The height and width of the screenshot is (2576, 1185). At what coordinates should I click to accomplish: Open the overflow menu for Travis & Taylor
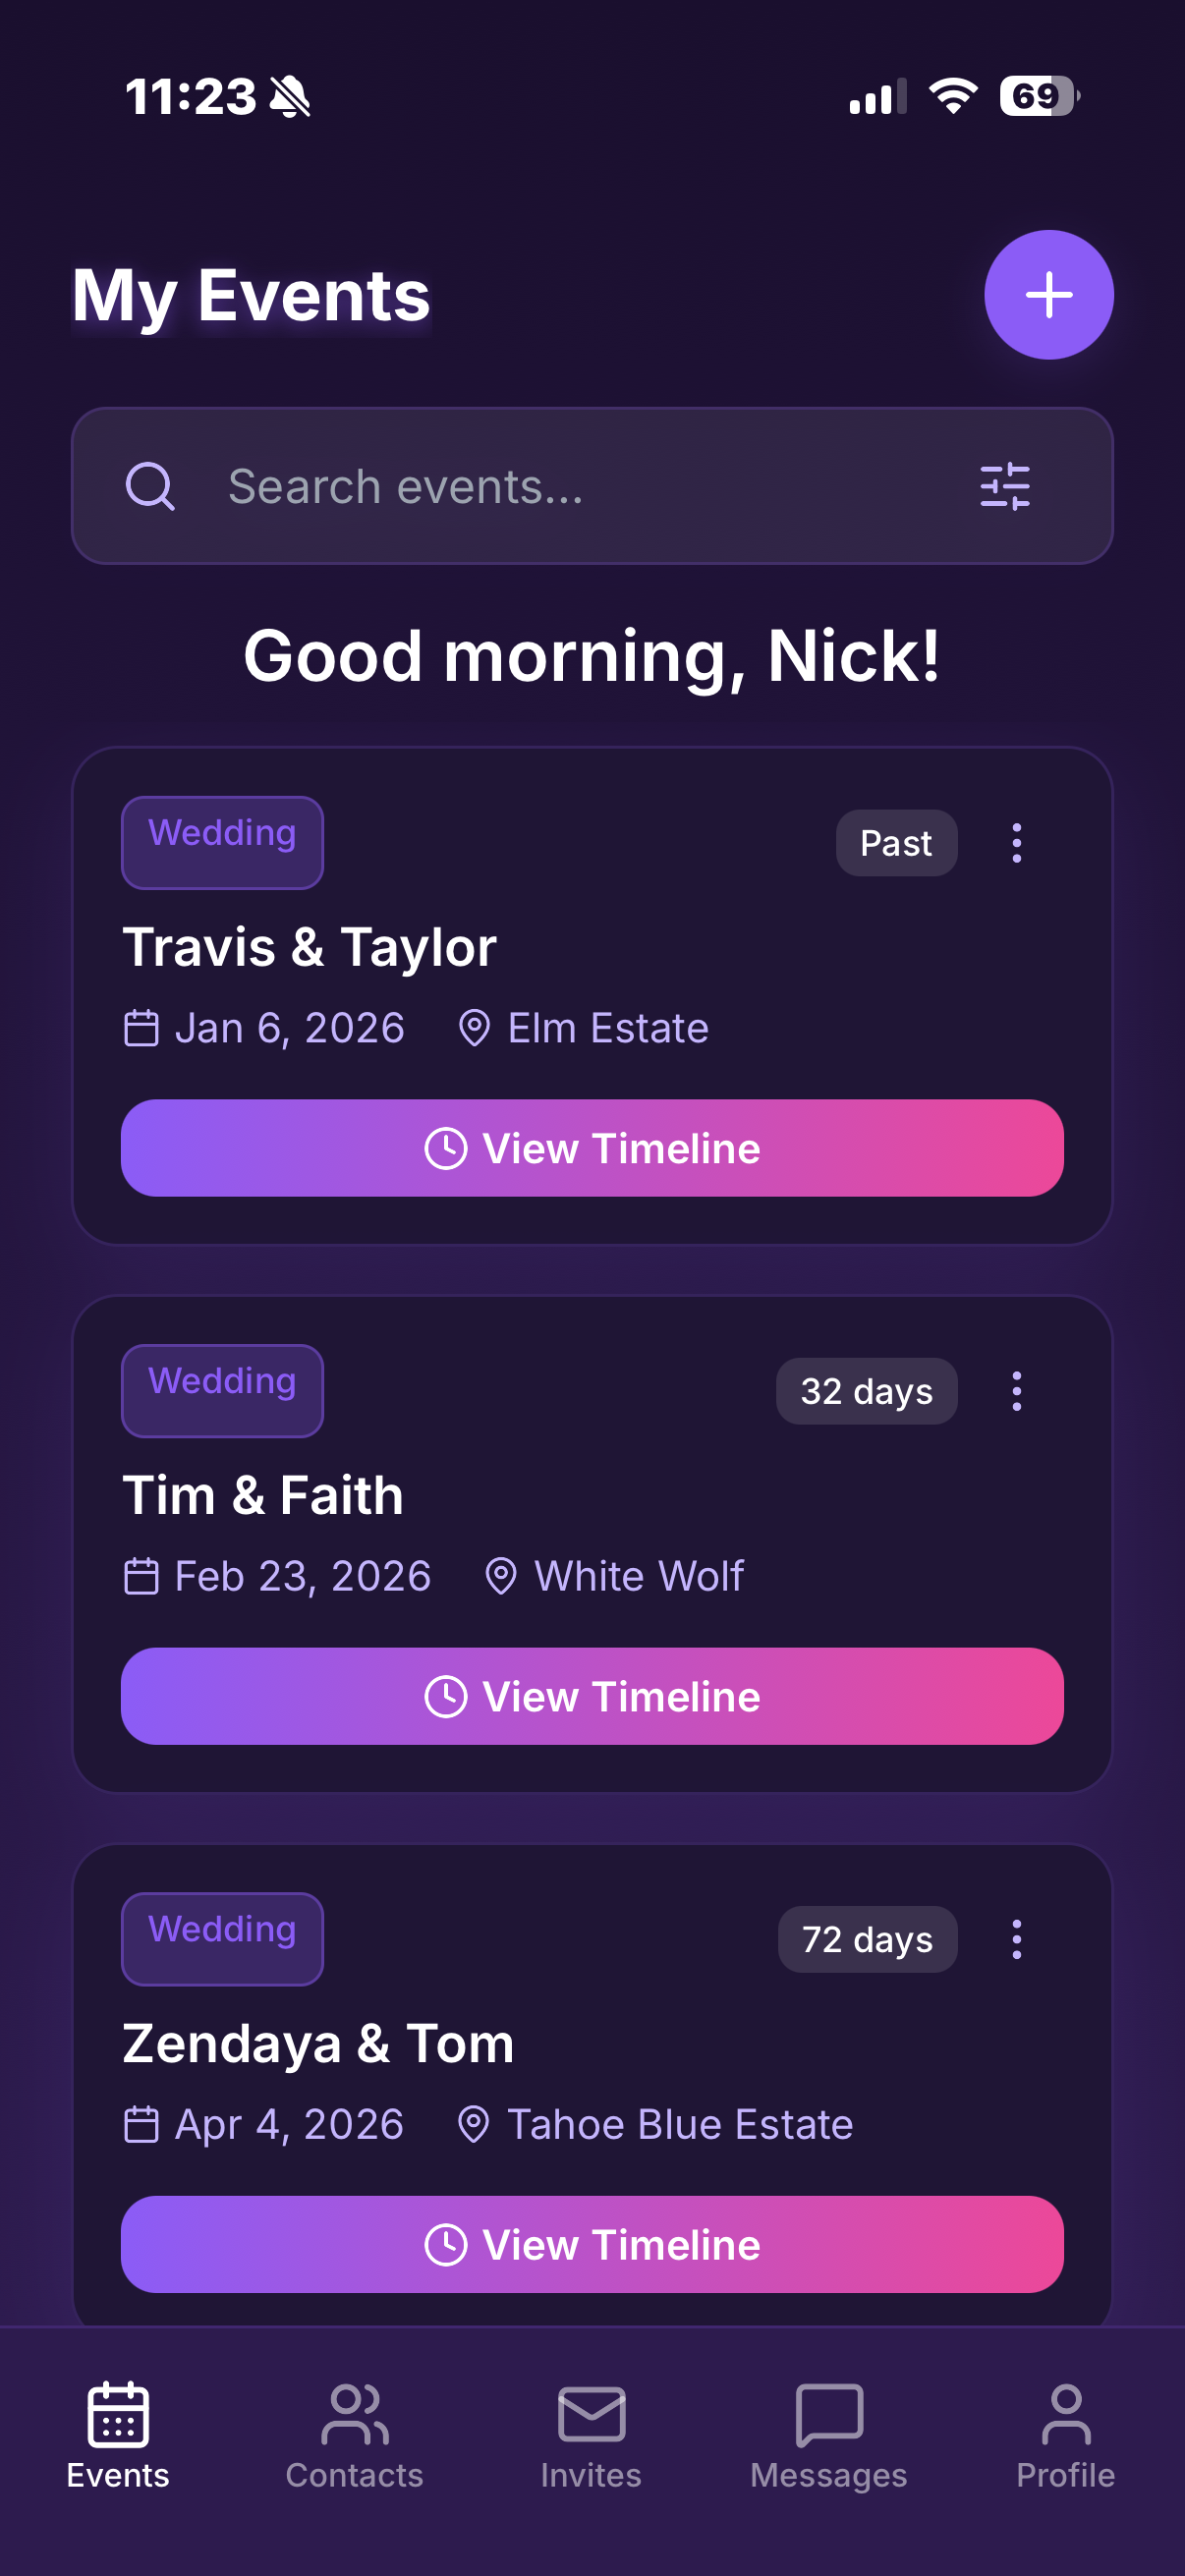[x=1016, y=843]
